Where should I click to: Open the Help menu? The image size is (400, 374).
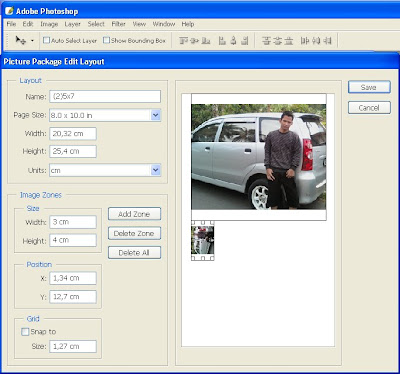point(188,24)
